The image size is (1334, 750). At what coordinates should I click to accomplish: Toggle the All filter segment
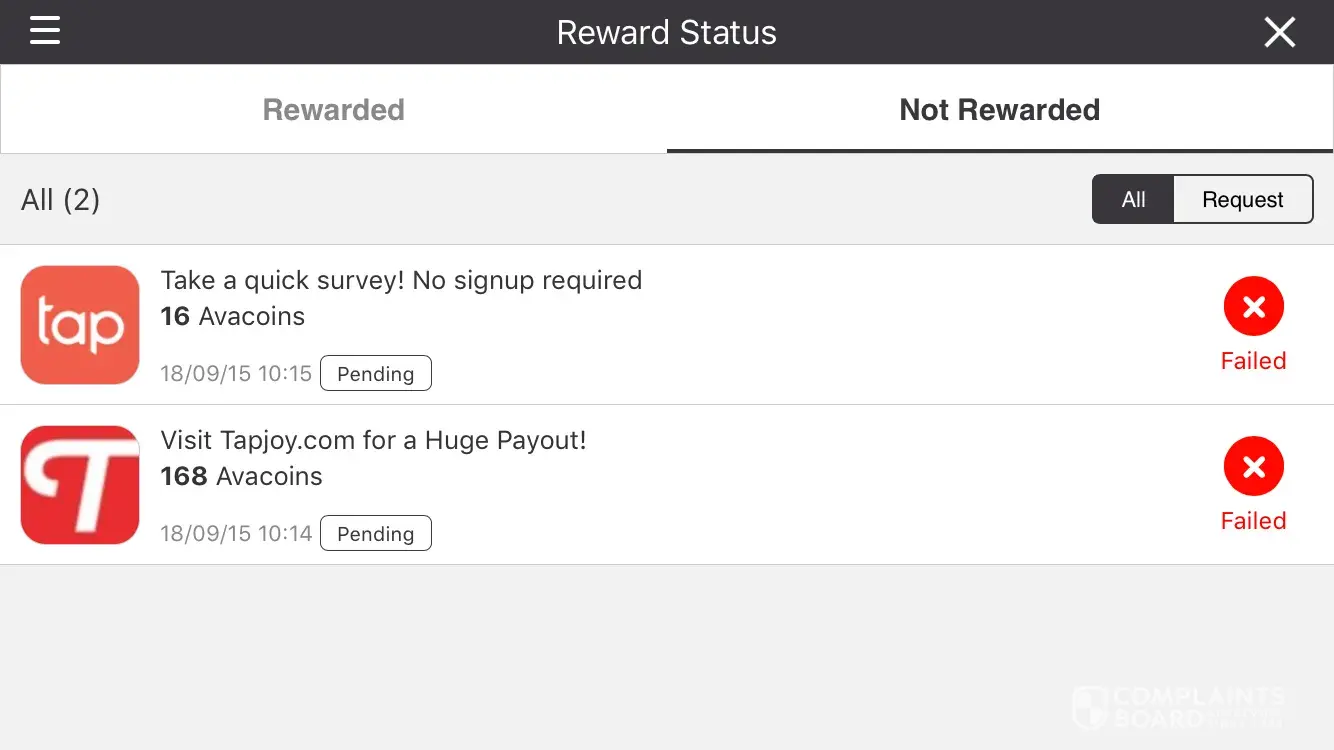pos(1133,200)
